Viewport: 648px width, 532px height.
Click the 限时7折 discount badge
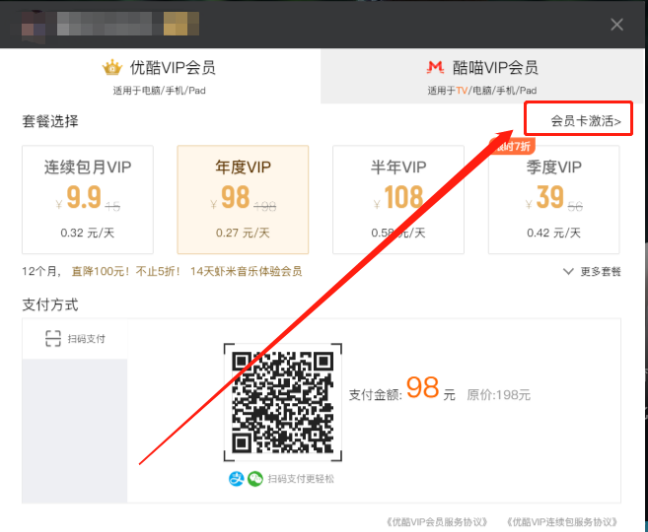tap(511, 147)
